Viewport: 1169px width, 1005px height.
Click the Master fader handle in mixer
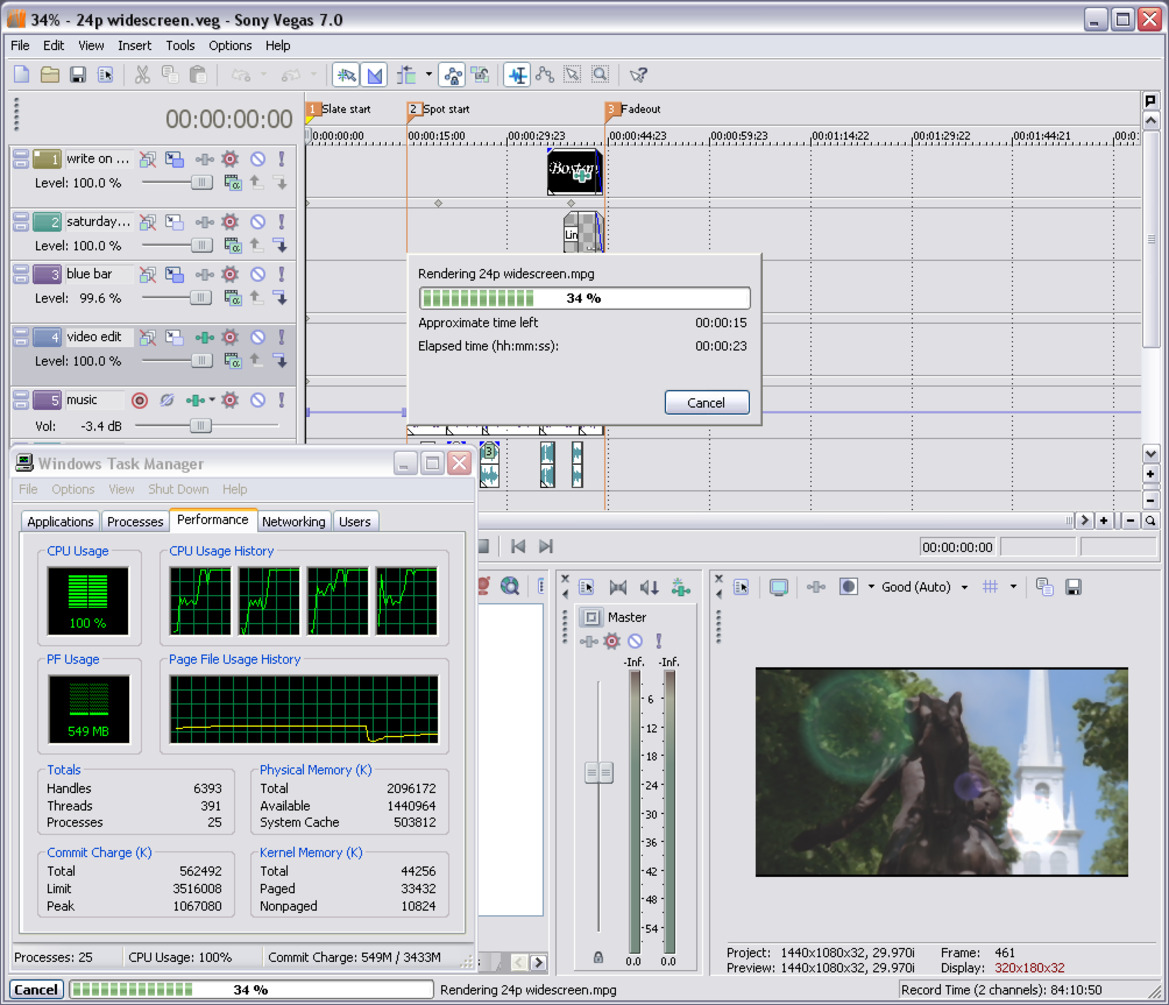click(x=599, y=772)
